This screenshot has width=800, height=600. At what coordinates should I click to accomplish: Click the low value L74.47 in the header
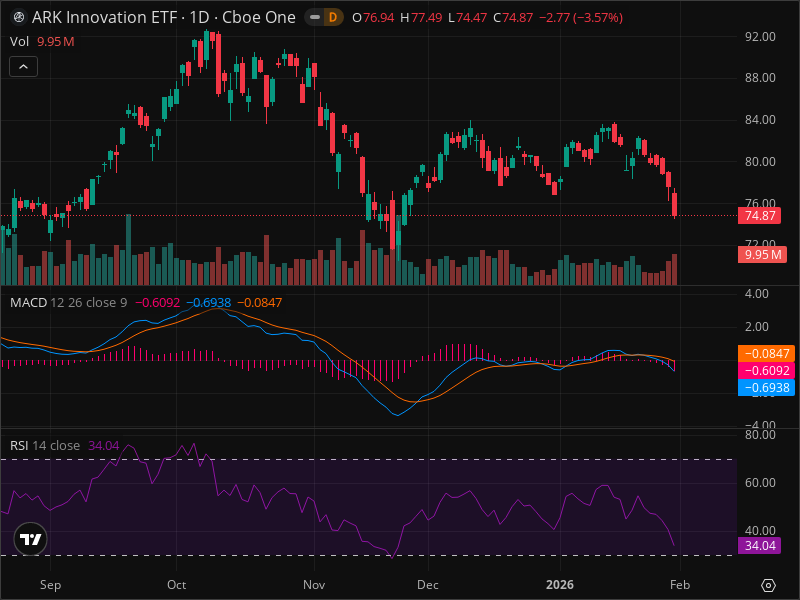point(467,18)
